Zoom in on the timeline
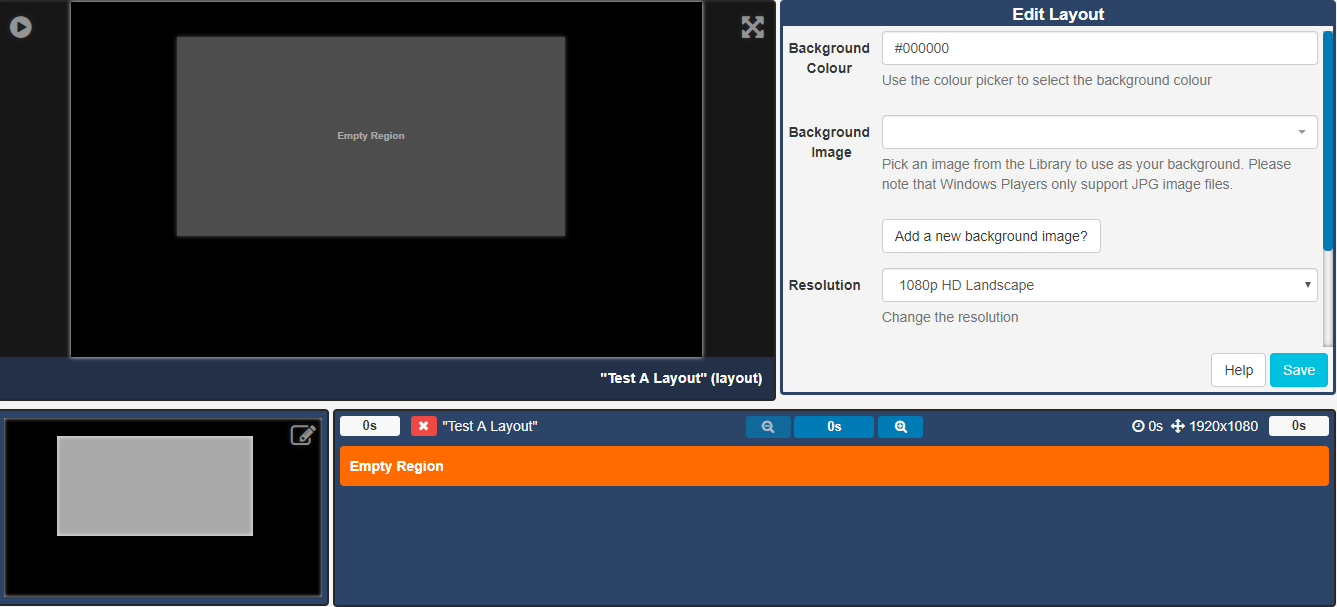Image resolution: width=1337 pixels, height=607 pixels. pyautogui.click(x=899, y=425)
